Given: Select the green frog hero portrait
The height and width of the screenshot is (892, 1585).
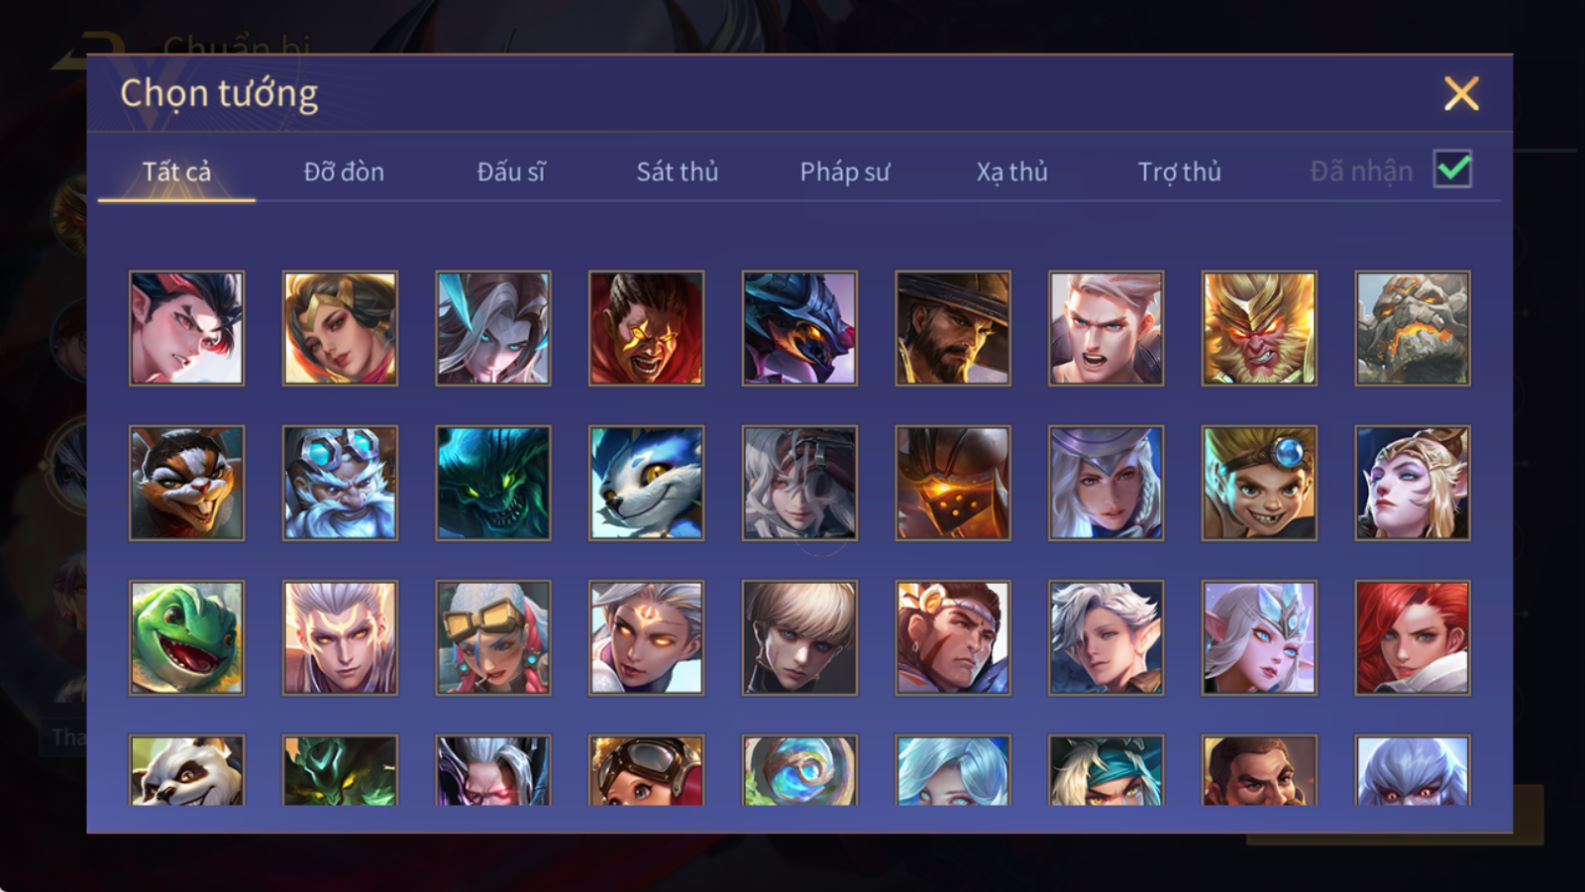Looking at the screenshot, I should [187, 638].
